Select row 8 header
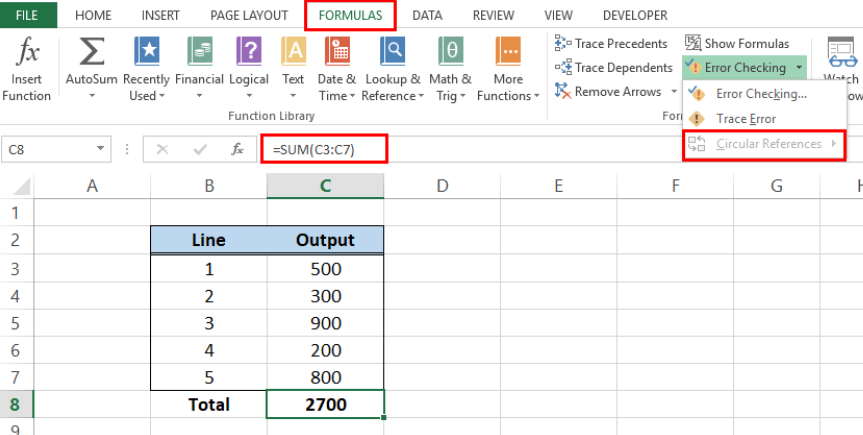Screen dimensions: 863x435 [x=17, y=405]
